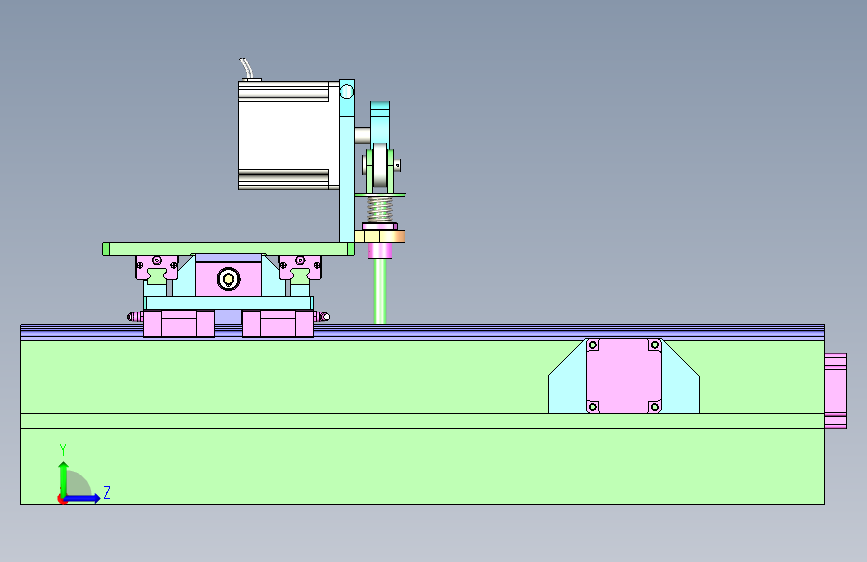867x562 pixels.
Task: Select the left pink slider block on the rail
Action: [179, 324]
